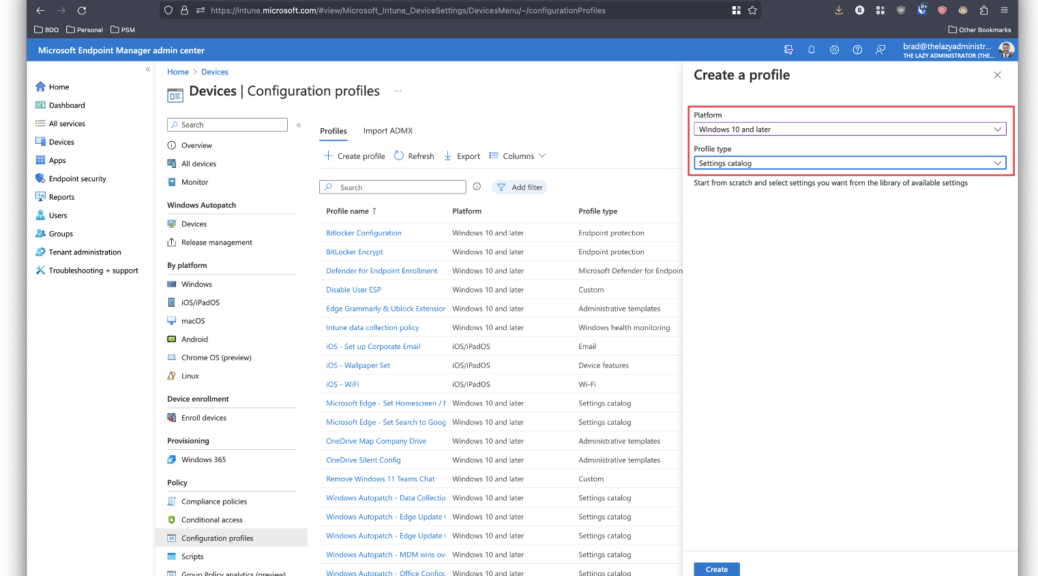
Task: Open Enroll devices under Device enrollment
Action: (x=204, y=418)
